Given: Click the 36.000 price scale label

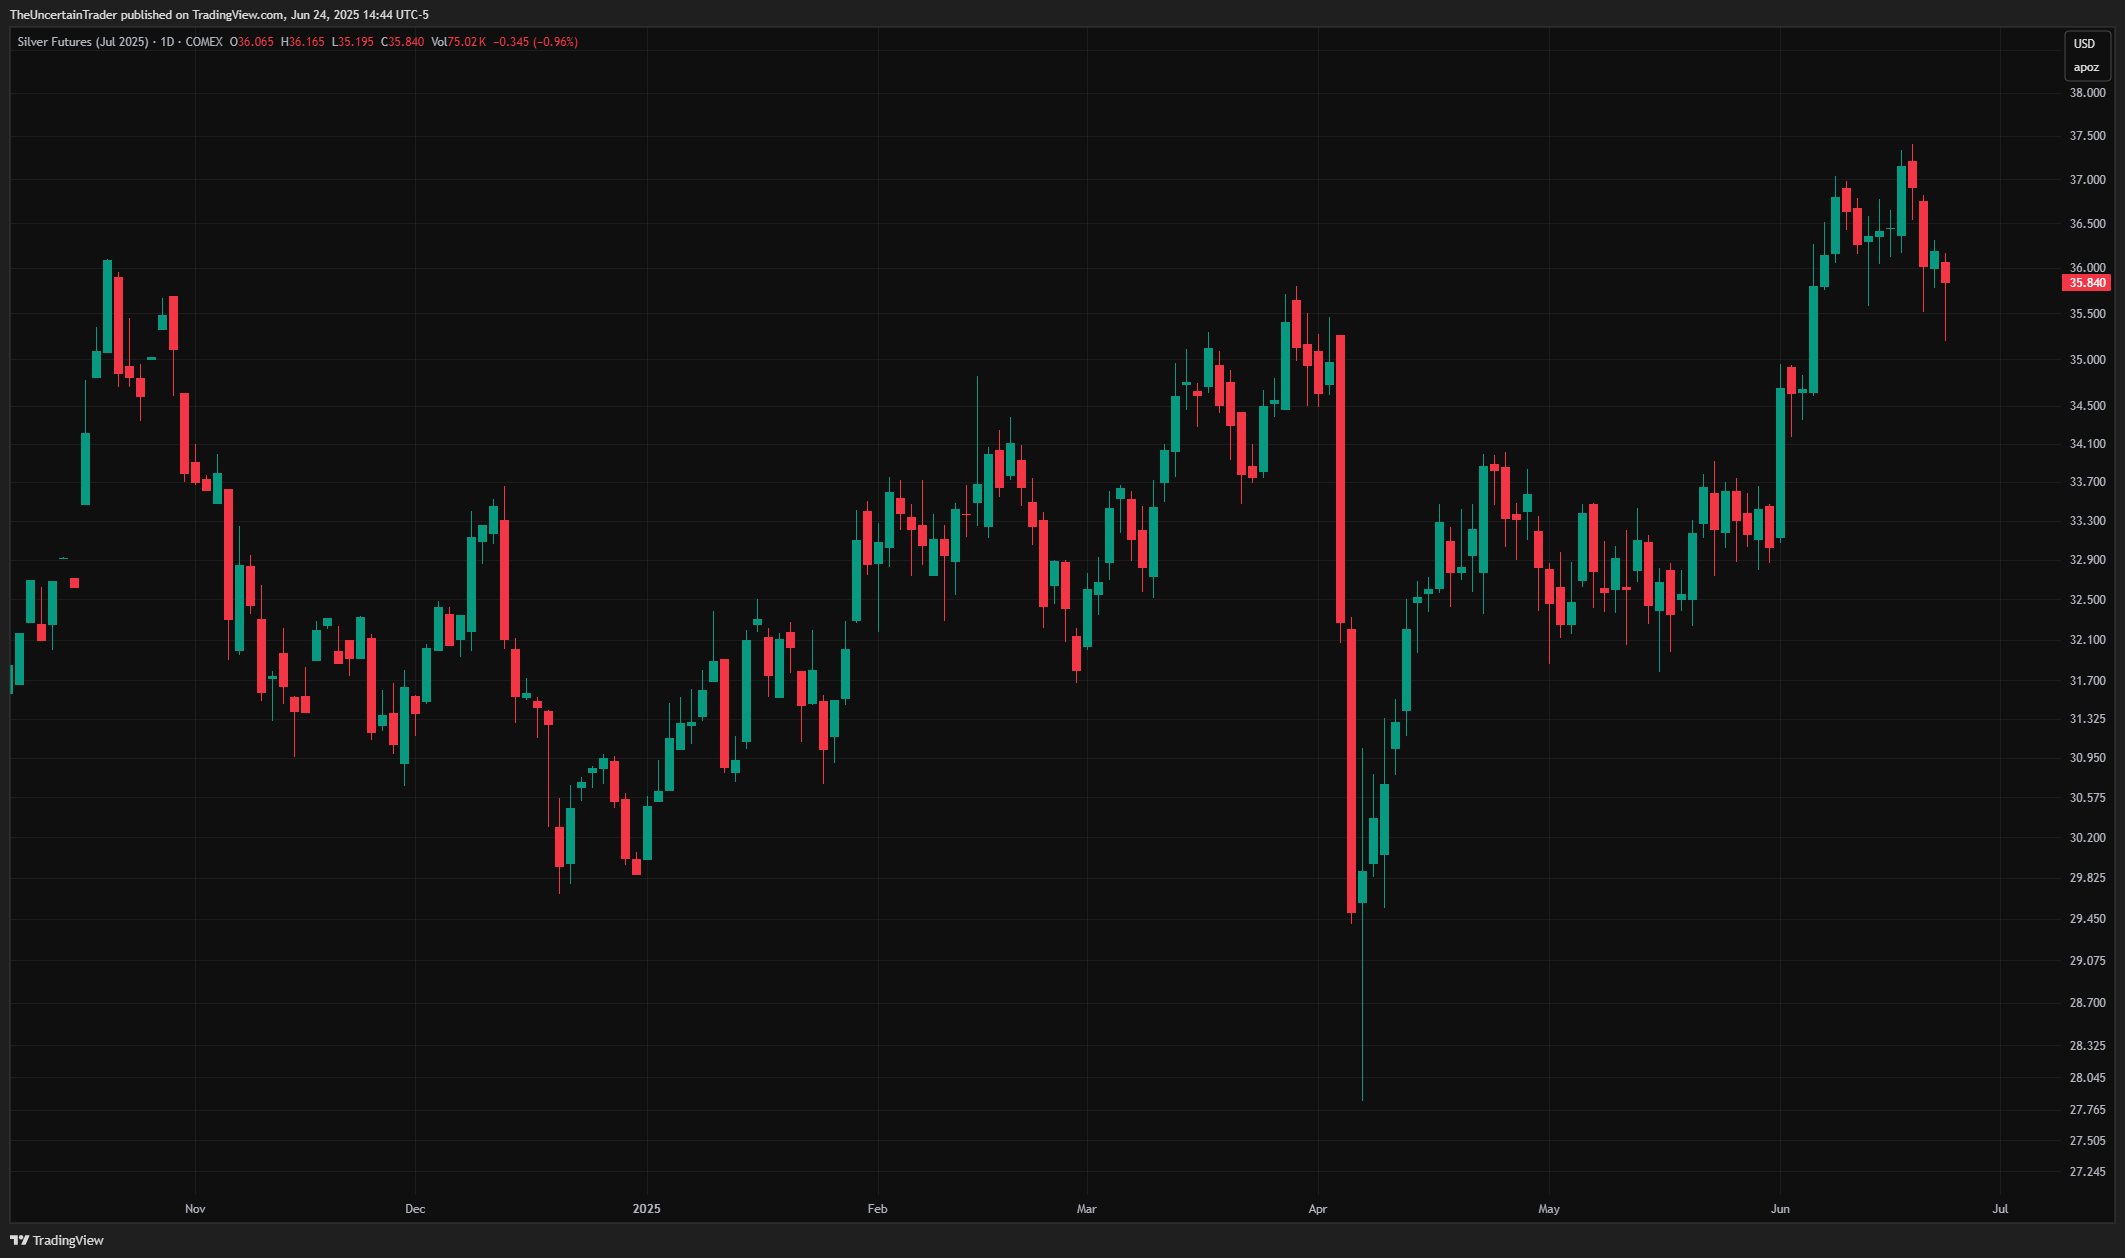Looking at the screenshot, I should tap(2088, 268).
